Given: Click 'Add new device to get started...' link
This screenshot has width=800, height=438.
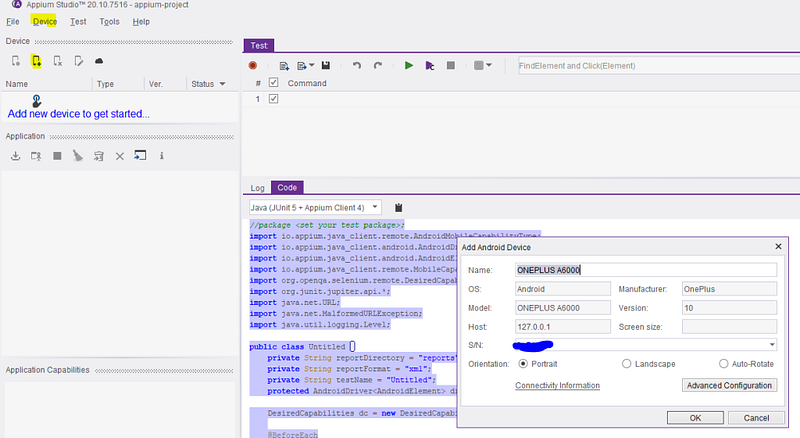Looking at the screenshot, I should point(79,114).
